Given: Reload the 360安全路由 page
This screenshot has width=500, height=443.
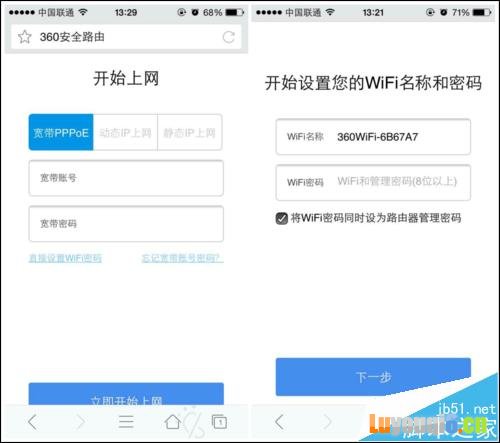Looking at the screenshot, I should coord(229,37).
